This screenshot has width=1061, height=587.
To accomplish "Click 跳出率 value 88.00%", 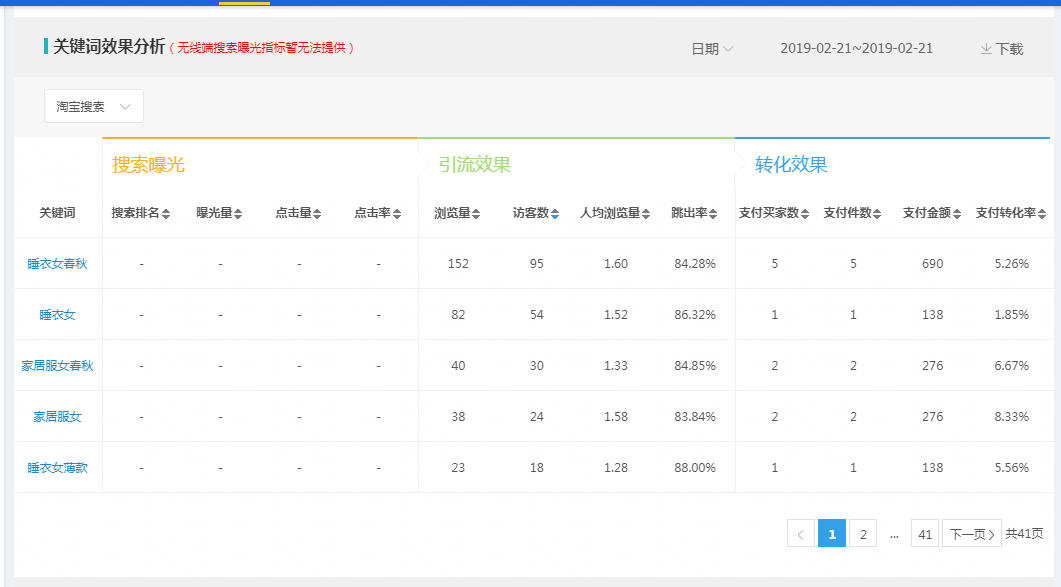I will [x=695, y=467].
